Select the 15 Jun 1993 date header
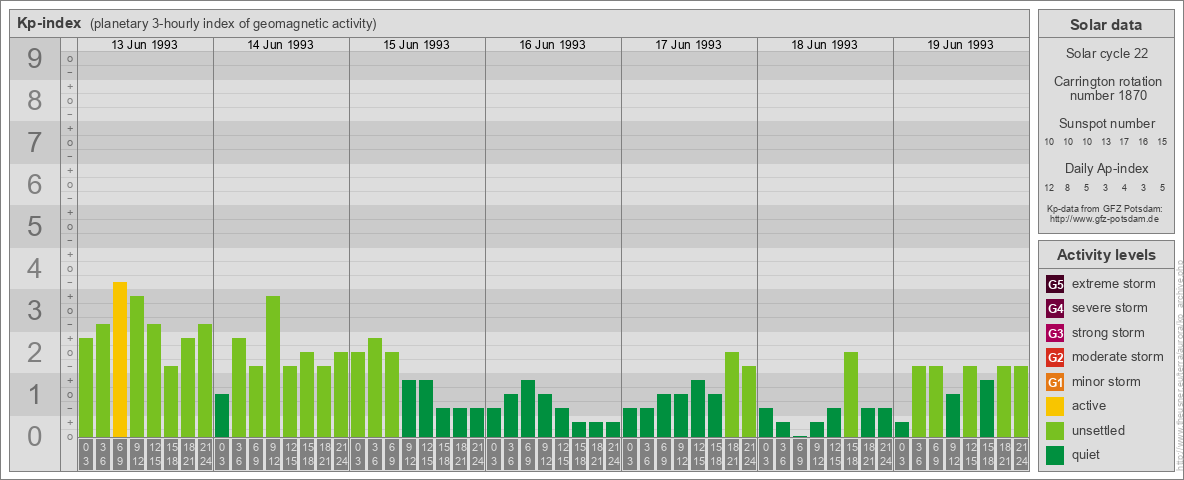 tap(417, 45)
